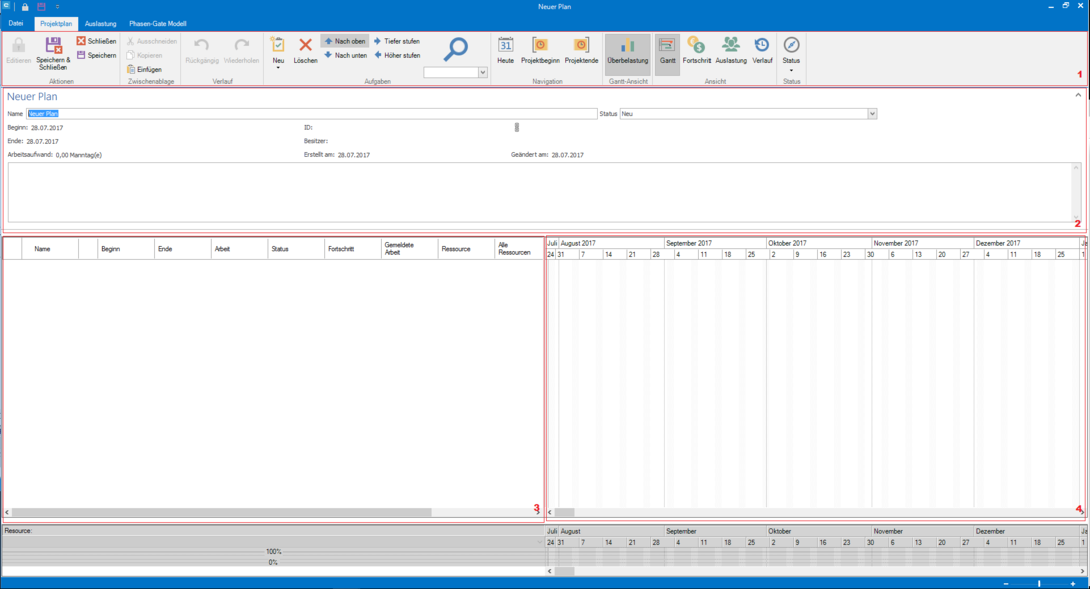The height and width of the screenshot is (589, 1090).
Task: Click the Einfügen paste button
Action: [x=144, y=69]
